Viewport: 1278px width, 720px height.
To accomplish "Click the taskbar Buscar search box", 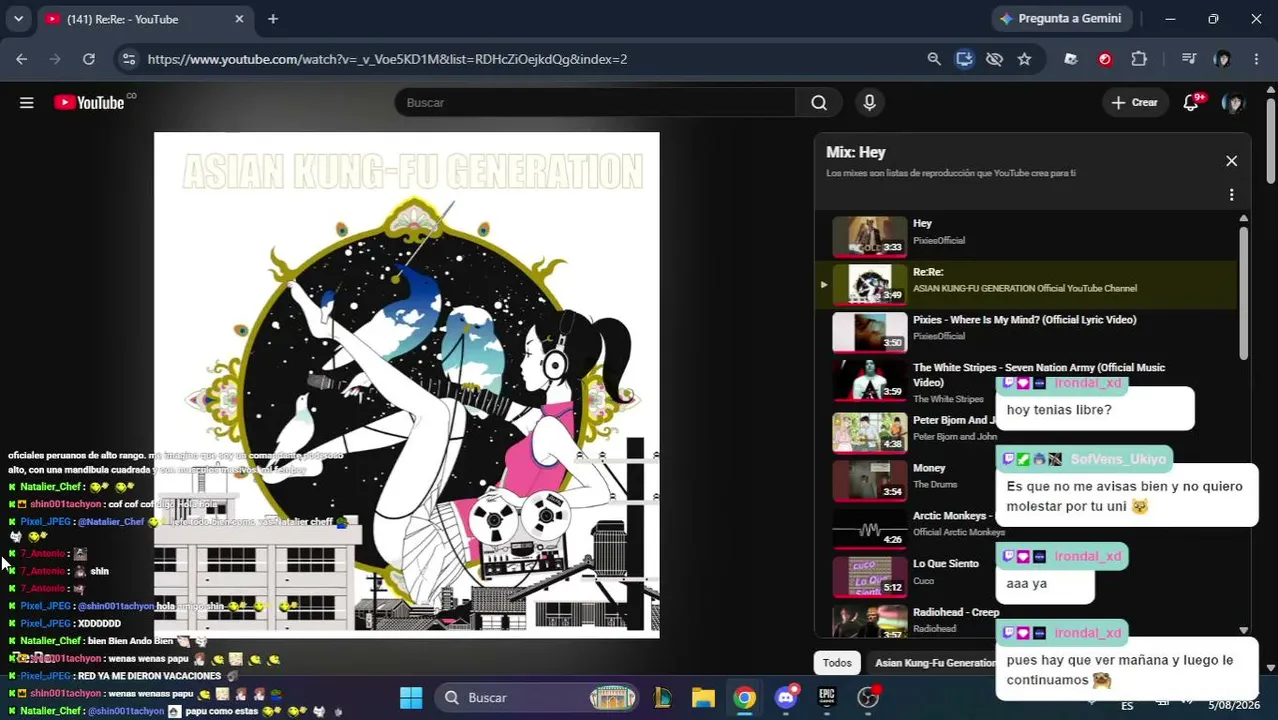I will point(540,697).
